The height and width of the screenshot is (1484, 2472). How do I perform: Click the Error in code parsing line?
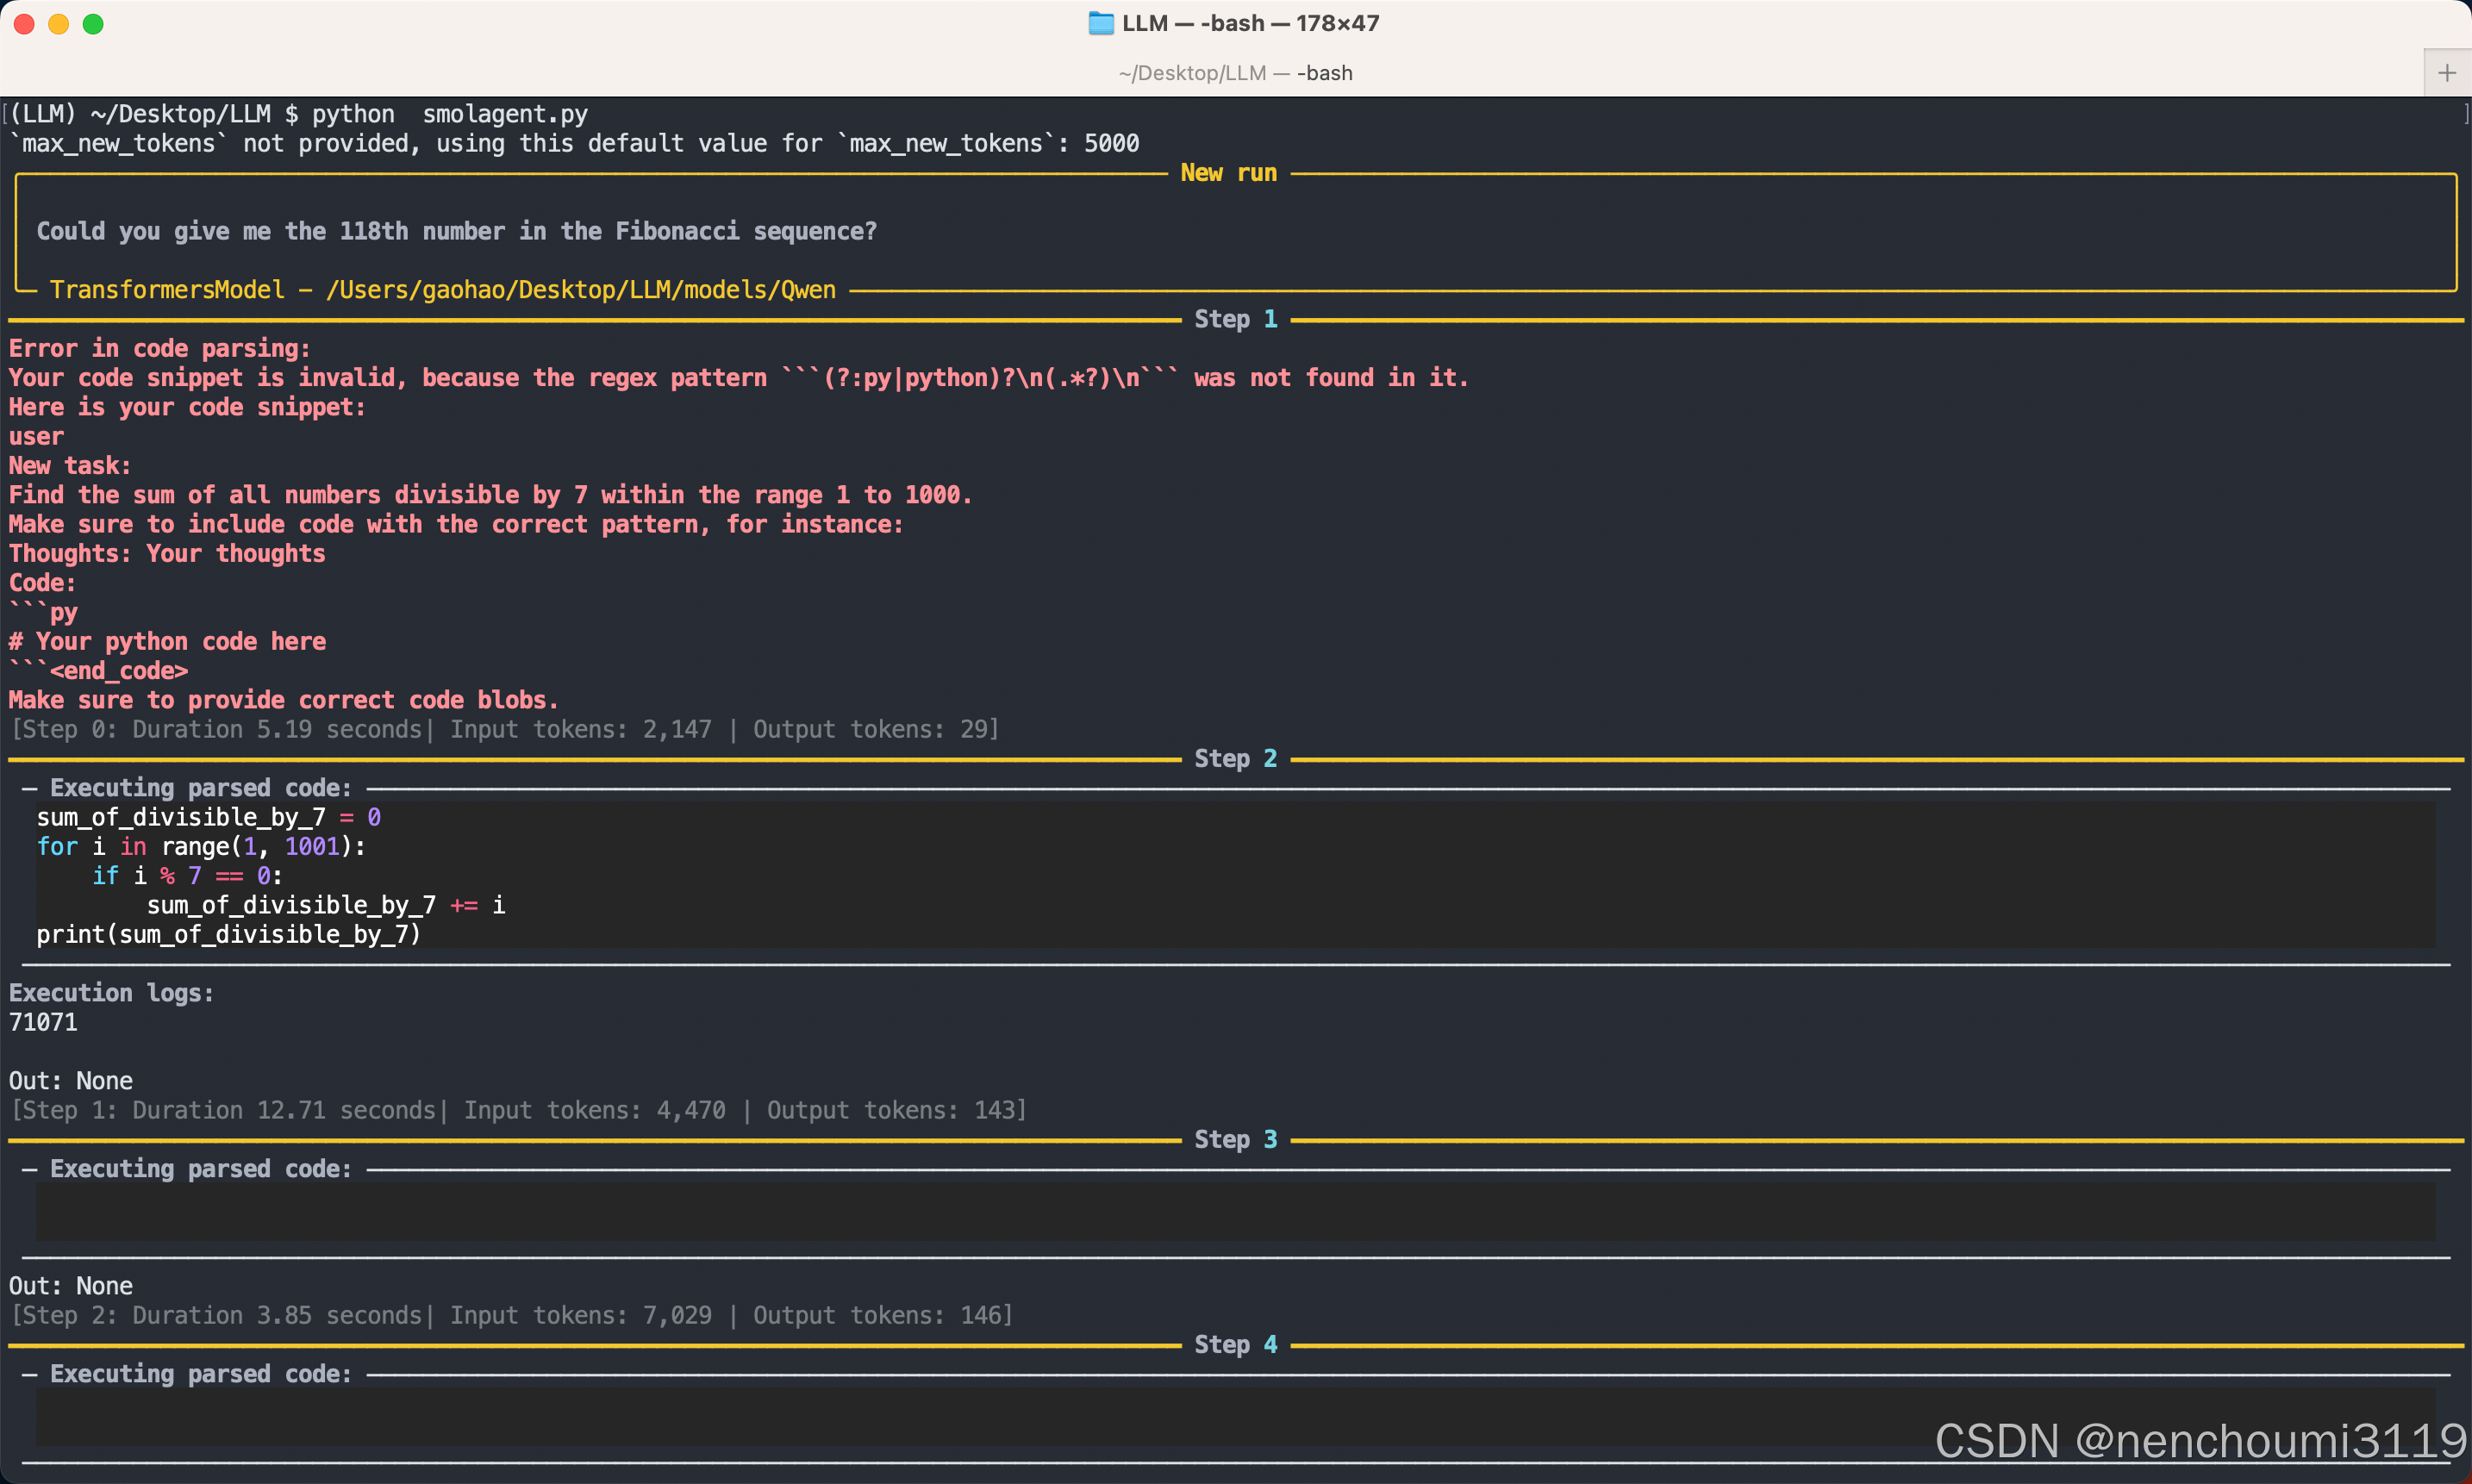coord(160,348)
